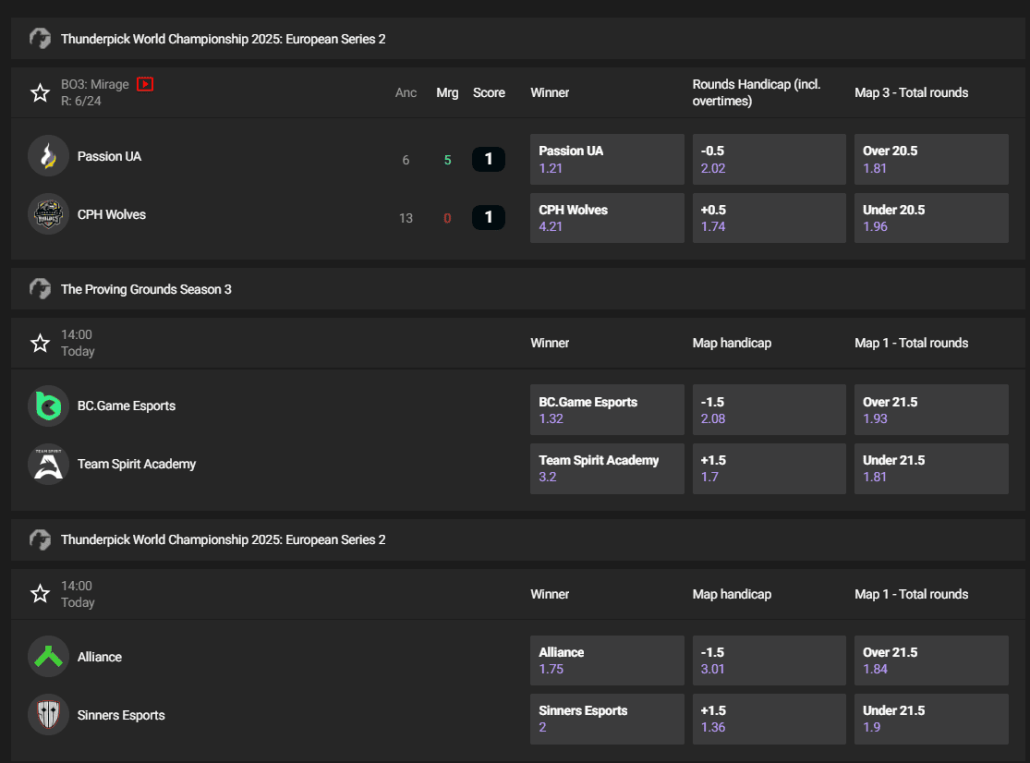Click the Passion UA team logo
Viewport: 1030px width, 763px height.
tap(49, 156)
